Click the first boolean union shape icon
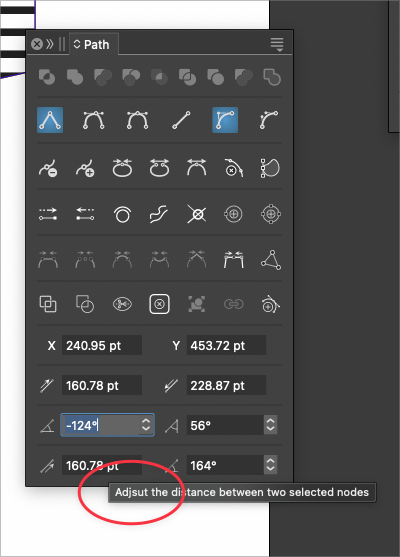 click(x=47, y=77)
